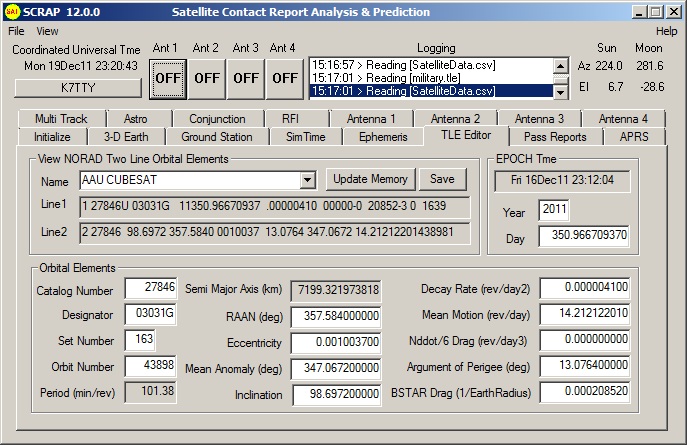Click the K7TTY station button
Image resolution: width=687 pixels, height=445 pixels.
pos(78,88)
